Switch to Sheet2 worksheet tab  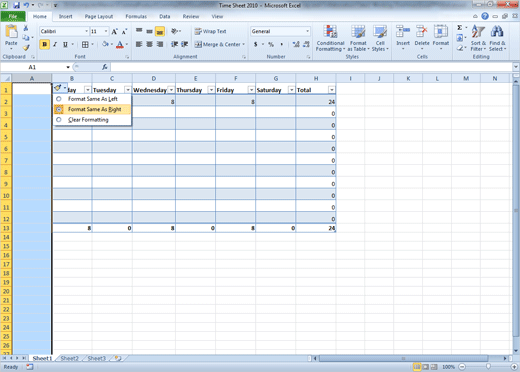69,358
